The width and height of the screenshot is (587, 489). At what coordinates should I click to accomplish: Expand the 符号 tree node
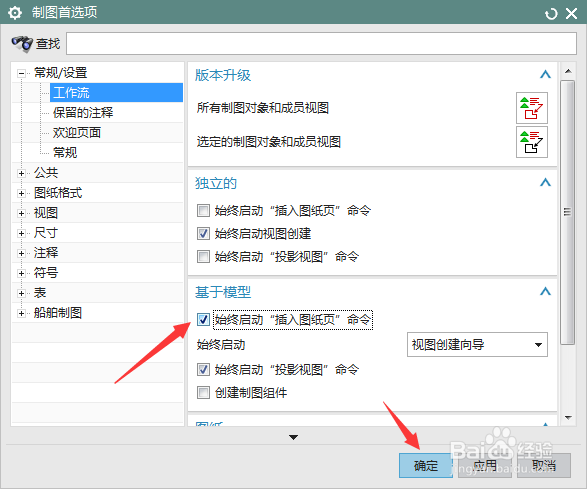click(21, 273)
